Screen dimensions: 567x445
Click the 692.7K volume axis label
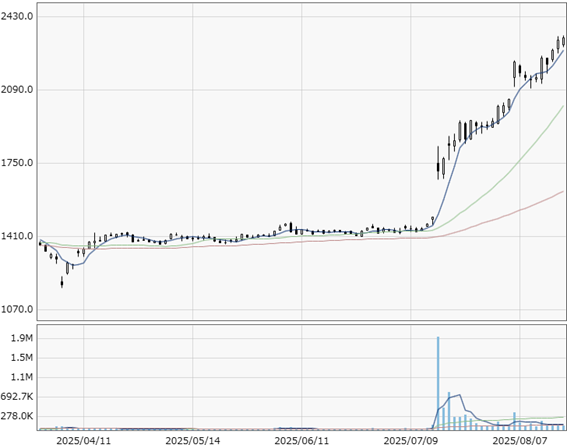point(17,397)
